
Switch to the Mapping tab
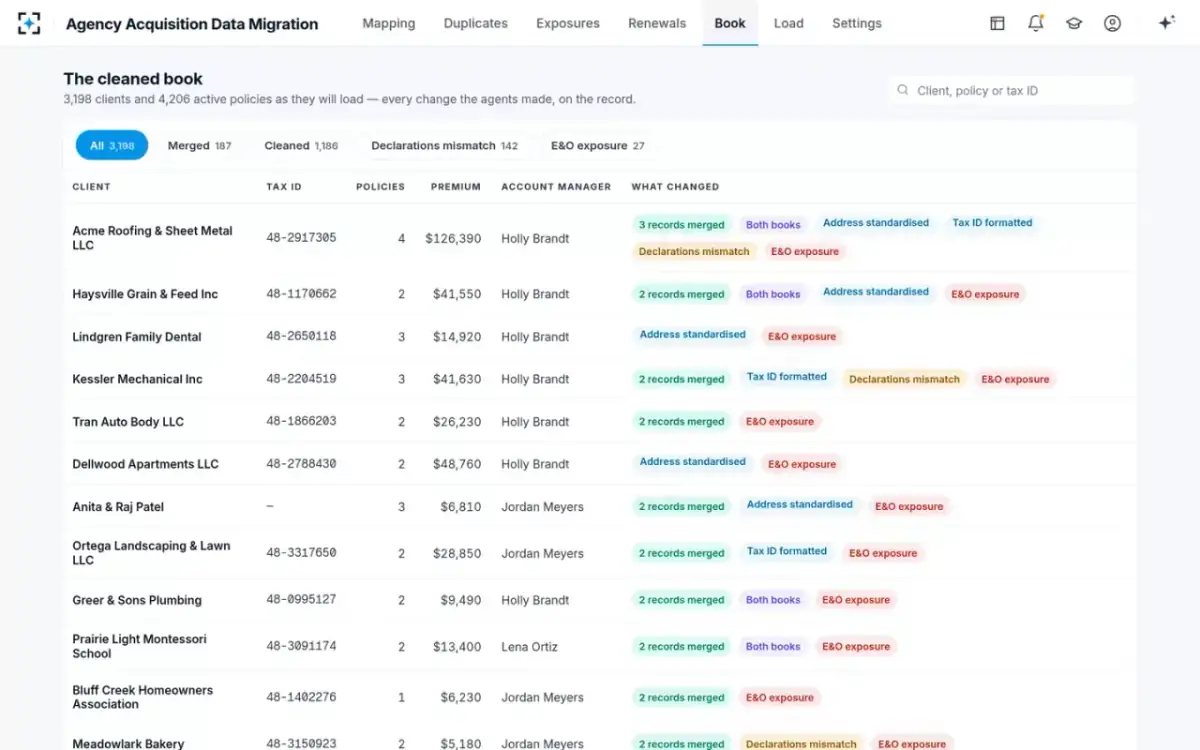(389, 23)
